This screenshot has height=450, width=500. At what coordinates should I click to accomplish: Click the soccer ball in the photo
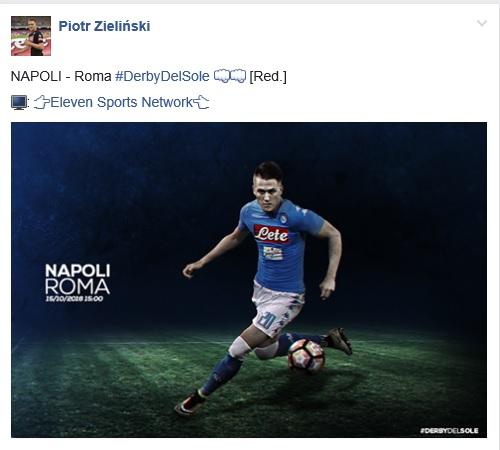(x=306, y=355)
